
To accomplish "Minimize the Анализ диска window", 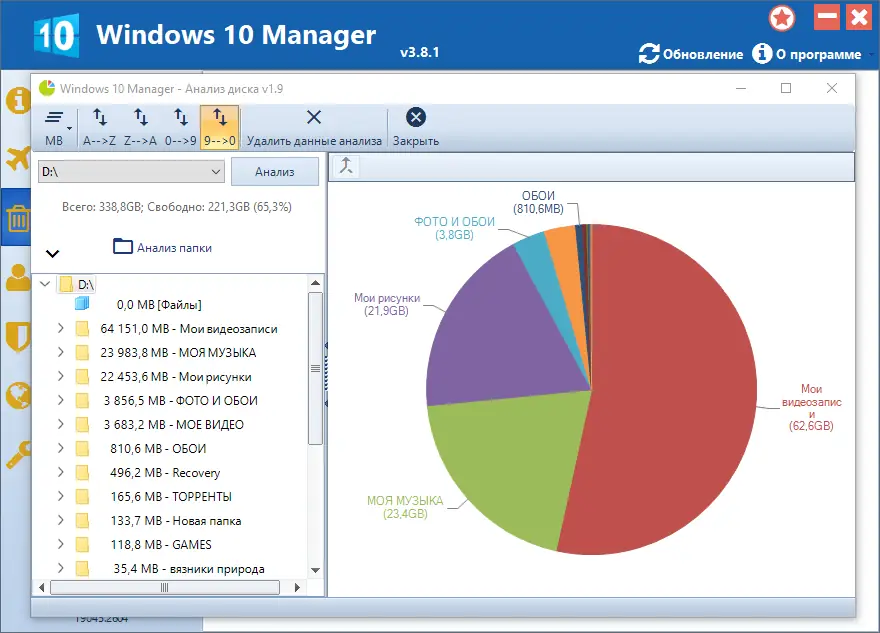I will click(741, 88).
